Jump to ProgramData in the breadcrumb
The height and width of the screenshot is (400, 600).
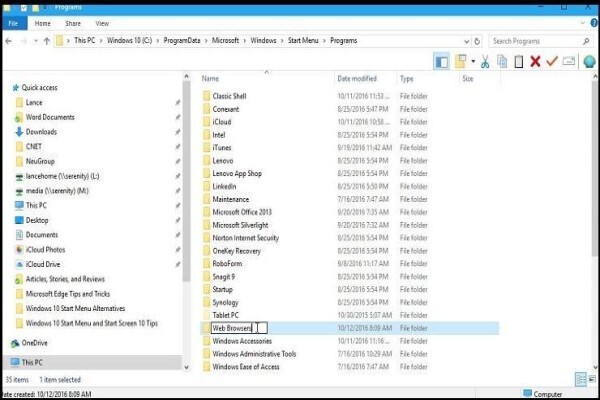coord(182,40)
